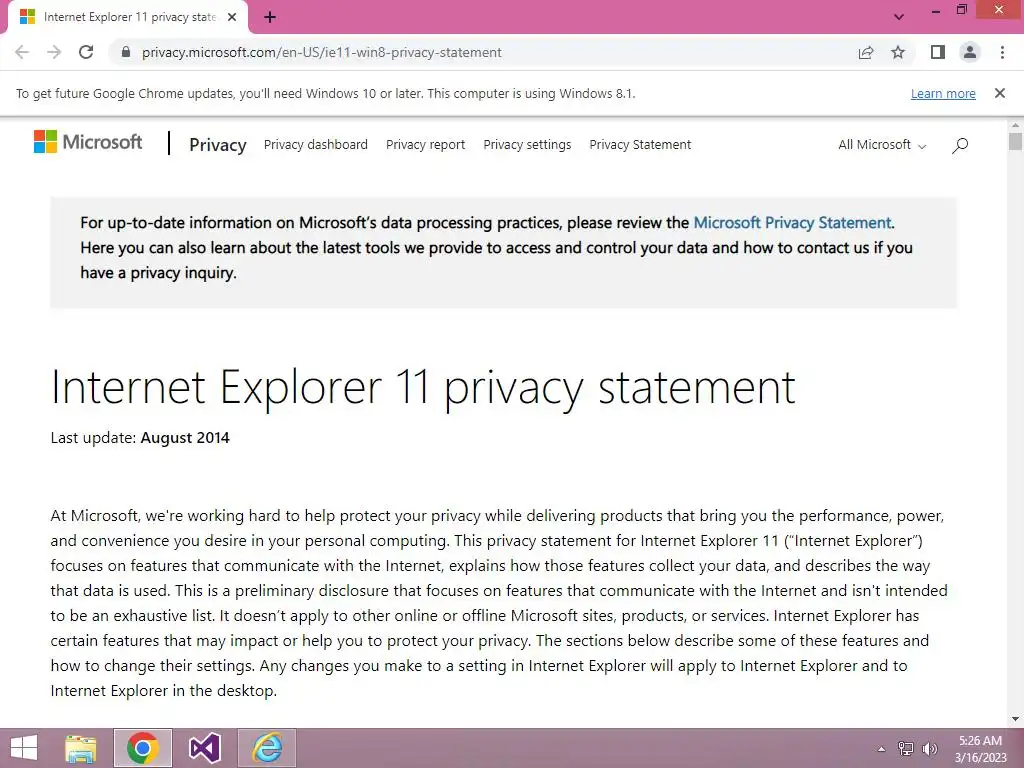Open Windows Start button

click(24, 748)
